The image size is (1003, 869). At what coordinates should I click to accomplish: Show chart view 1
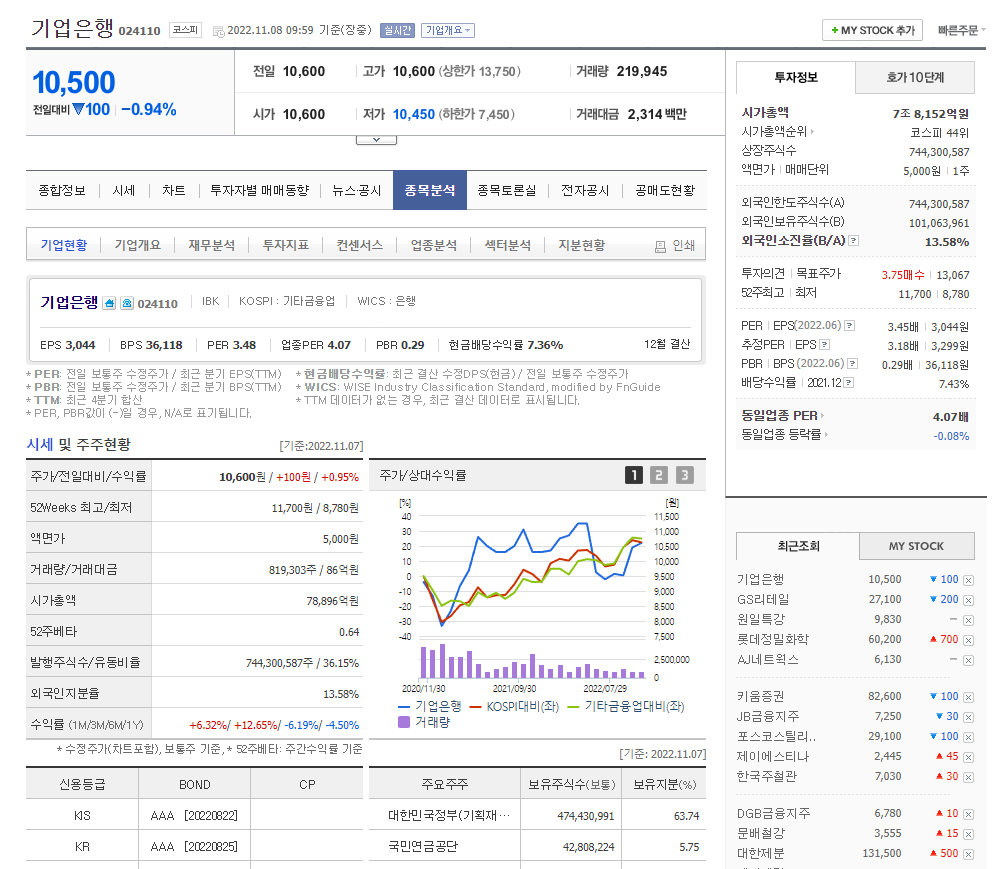tap(634, 475)
